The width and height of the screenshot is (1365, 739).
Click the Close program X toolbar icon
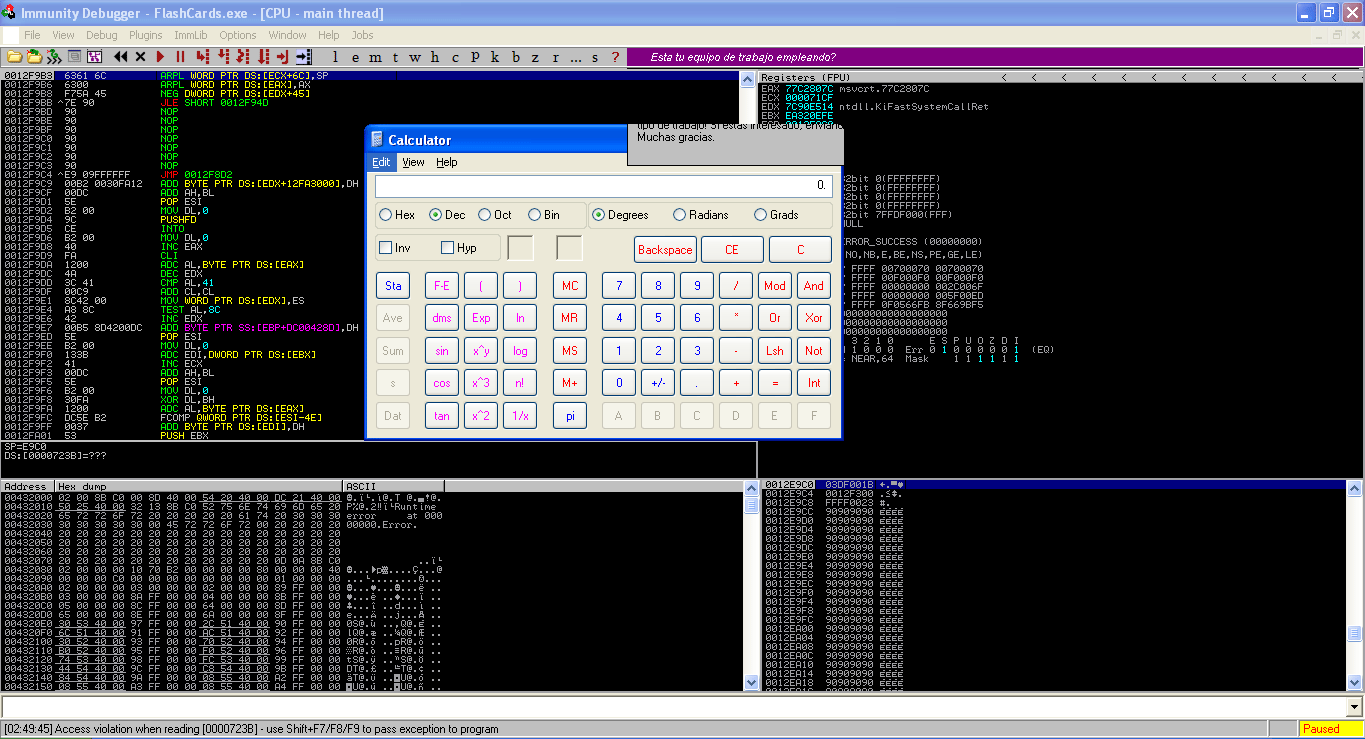(x=140, y=56)
